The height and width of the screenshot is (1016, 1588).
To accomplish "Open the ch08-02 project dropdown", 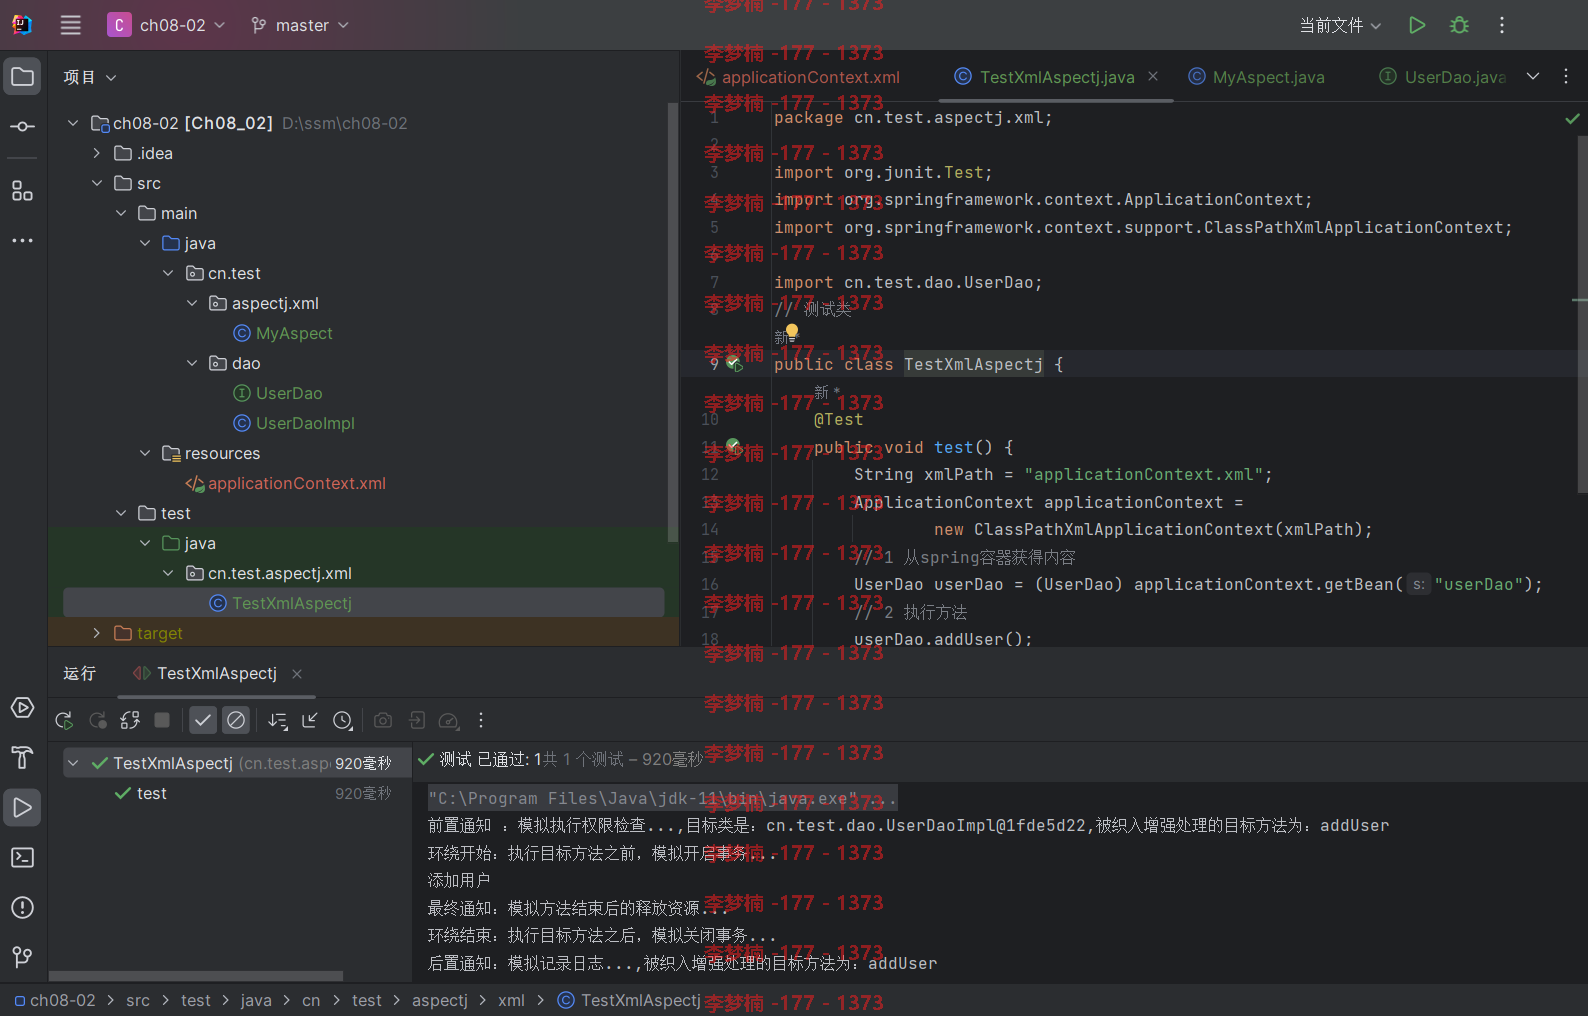I will [167, 25].
